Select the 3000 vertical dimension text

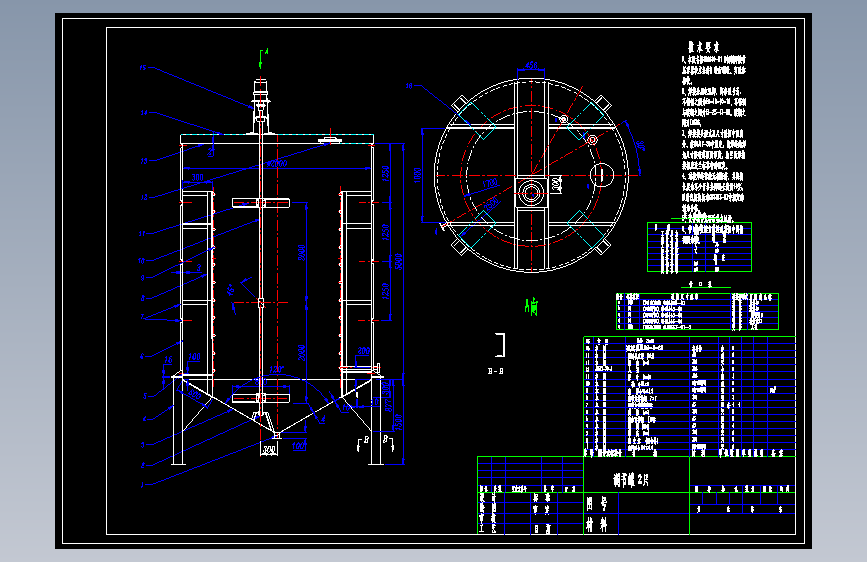coord(301,253)
